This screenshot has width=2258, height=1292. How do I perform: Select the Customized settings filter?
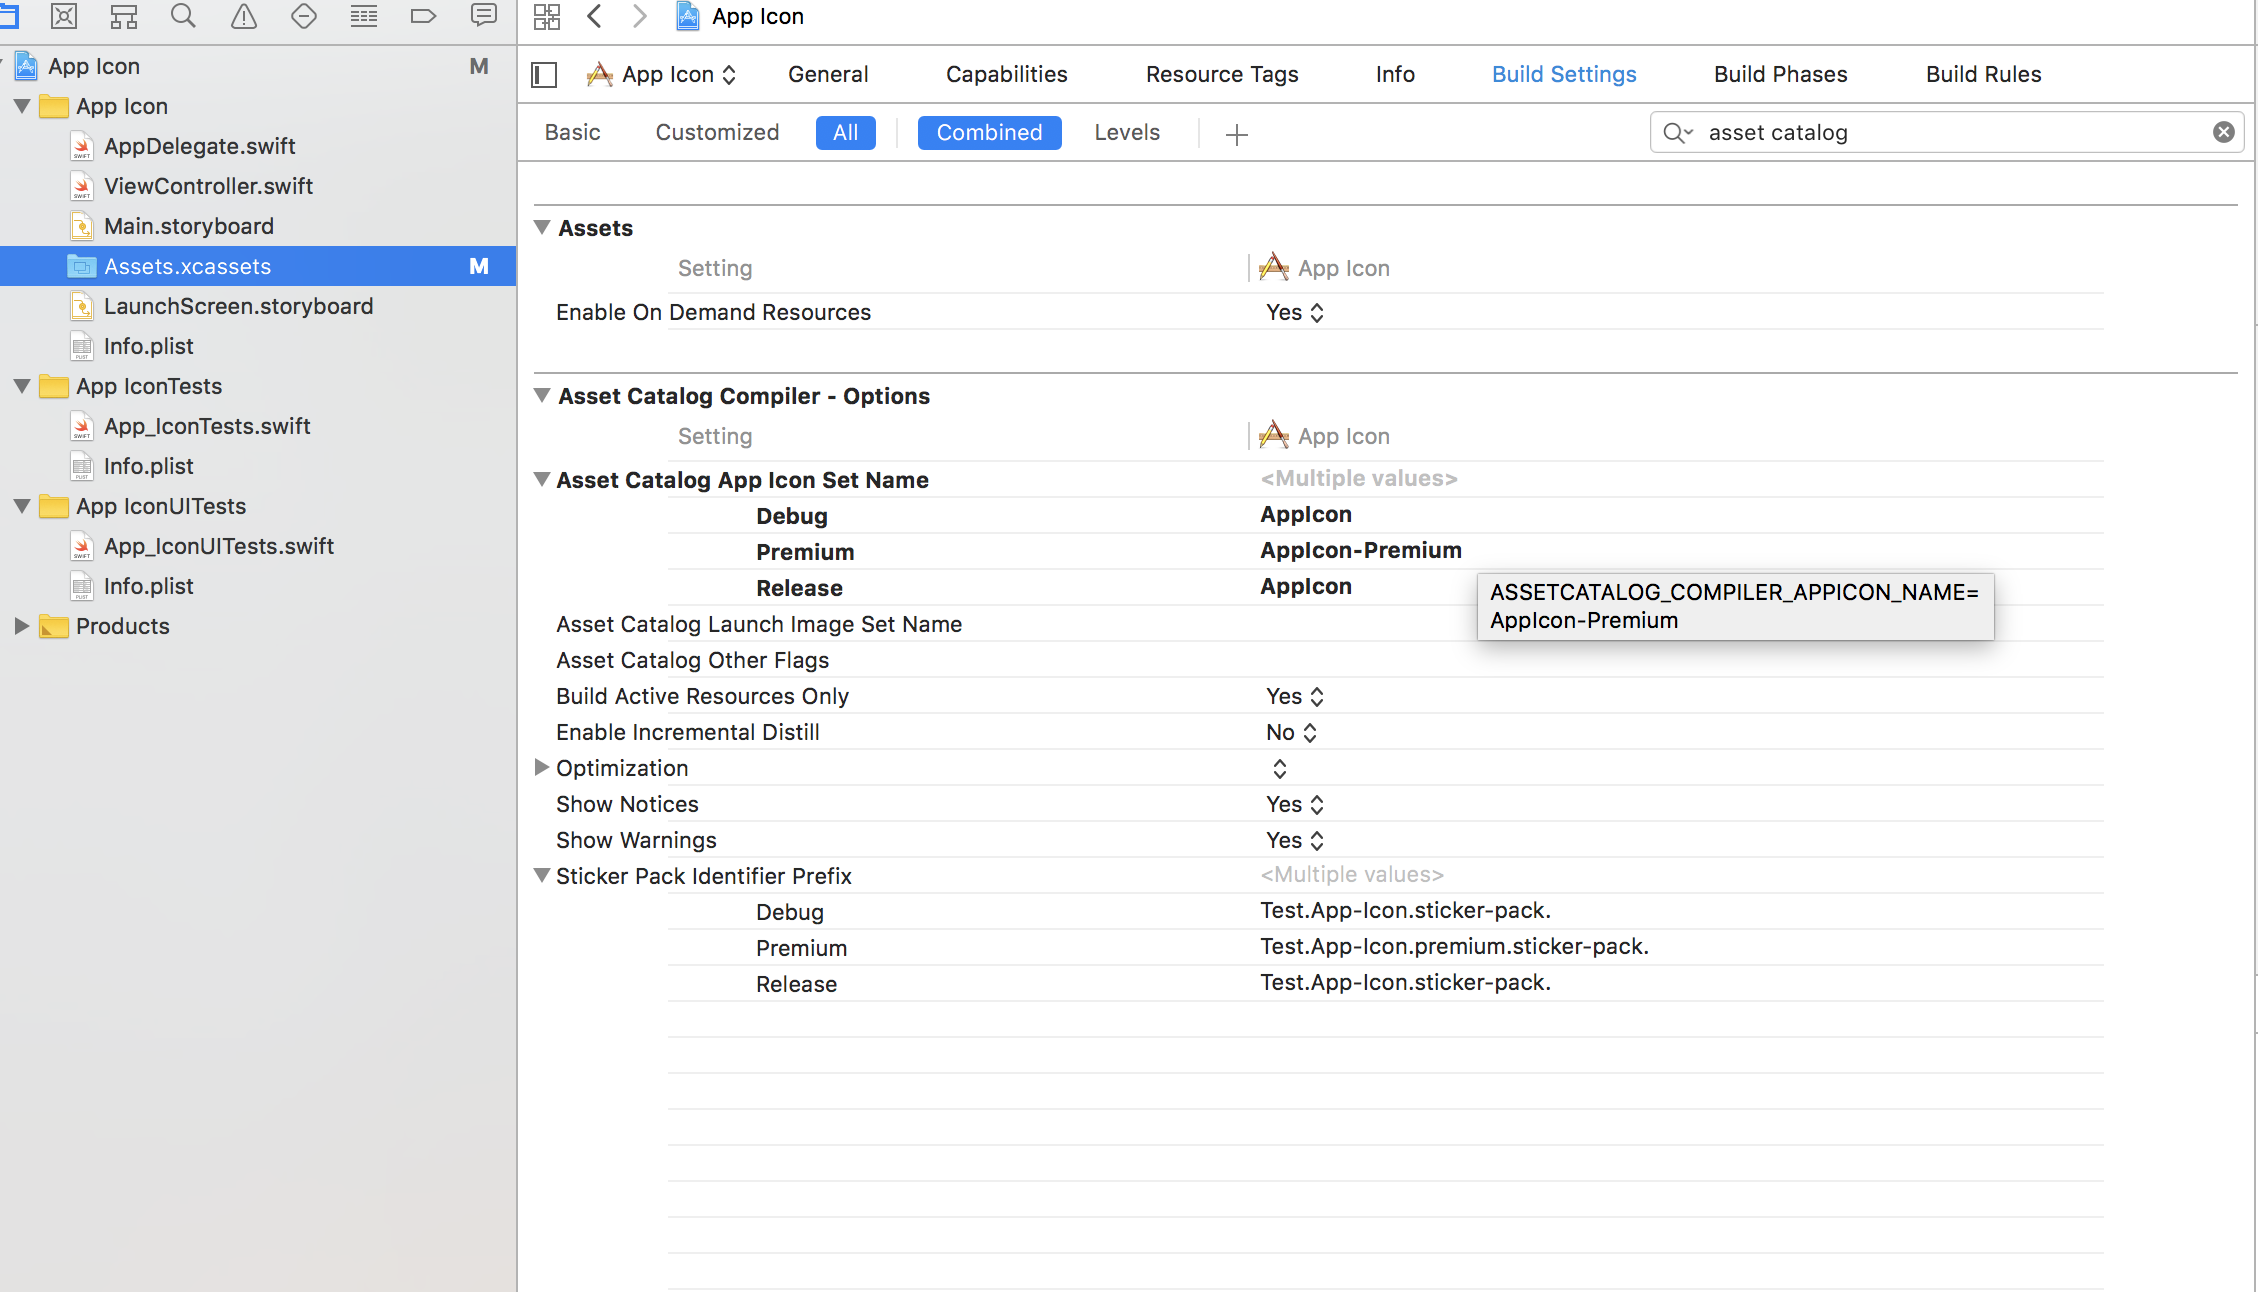click(717, 133)
